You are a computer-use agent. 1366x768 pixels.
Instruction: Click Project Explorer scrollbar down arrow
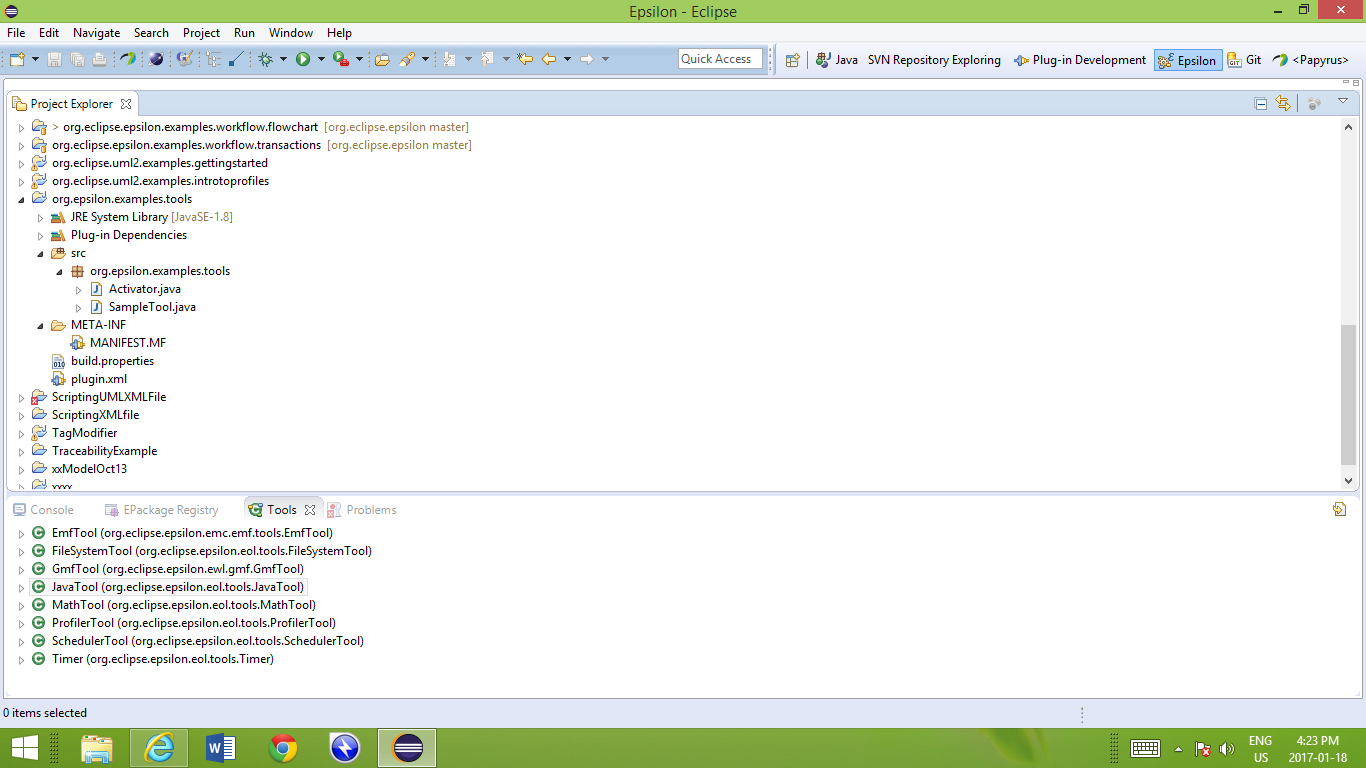[1348, 481]
